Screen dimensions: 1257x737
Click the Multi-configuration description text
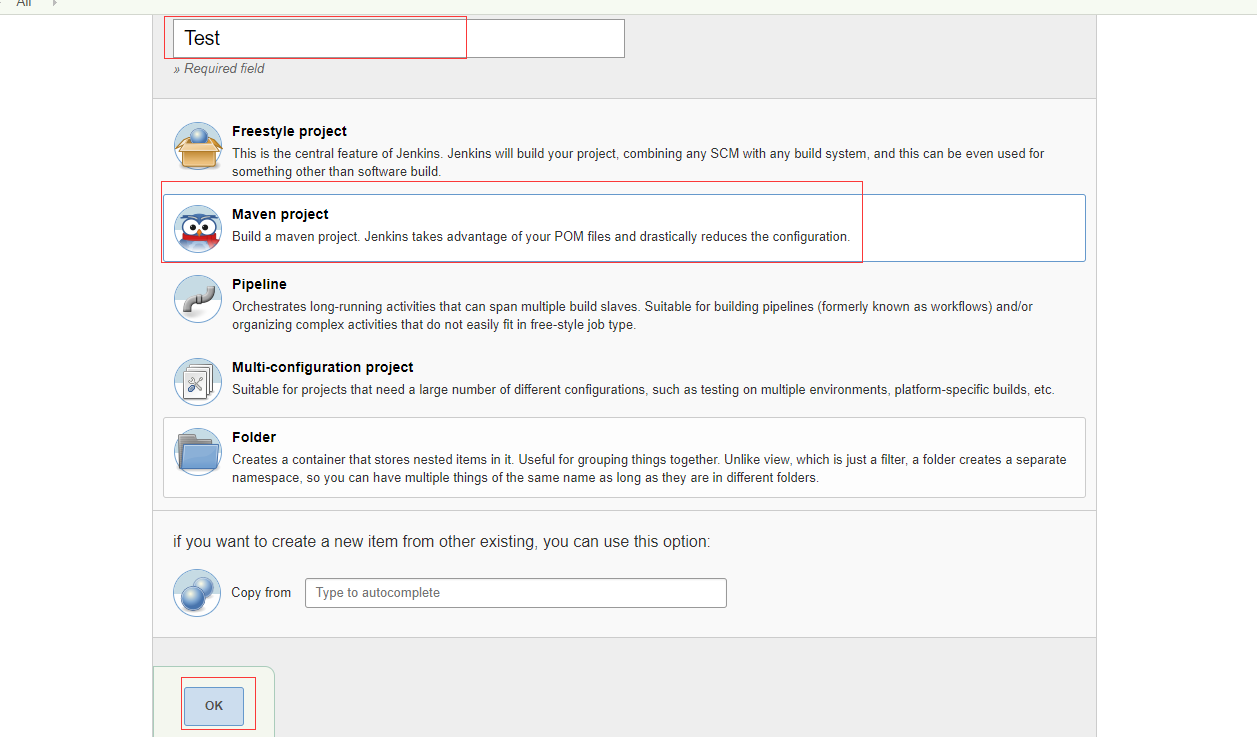(x=643, y=390)
